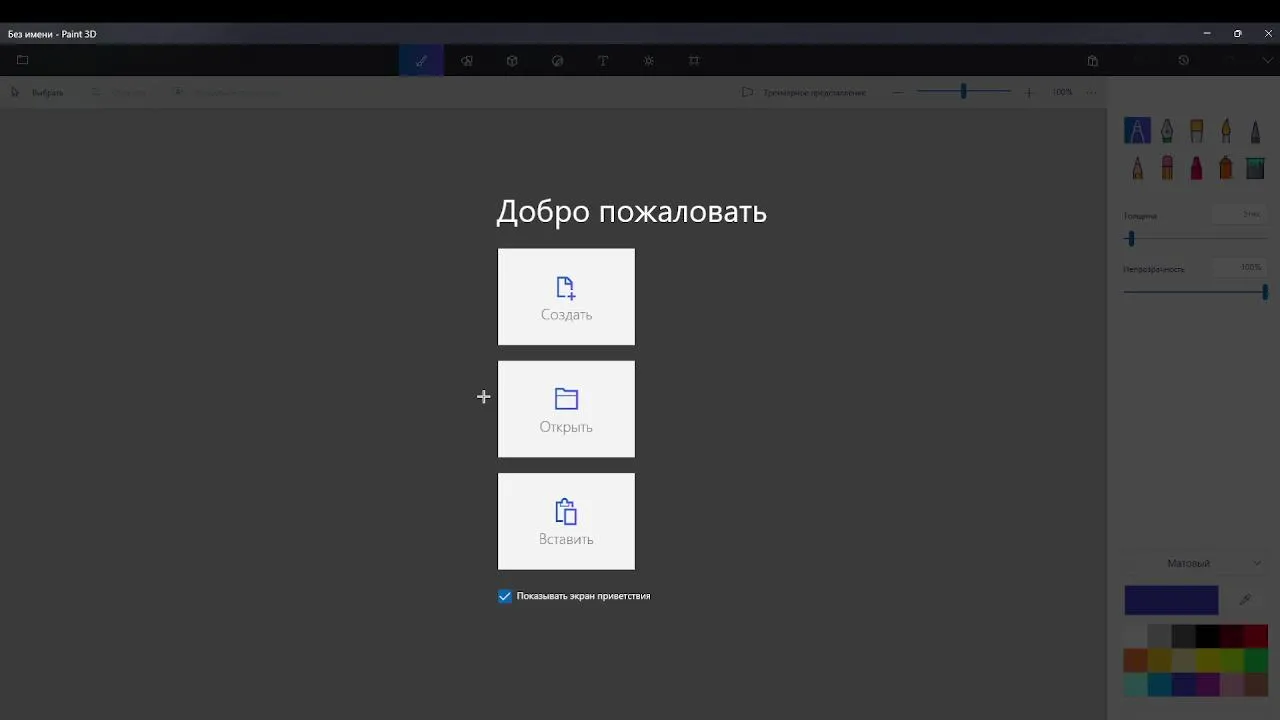
Task: Open the Effects sun icon
Action: pyautogui.click(x=649, y=60)
